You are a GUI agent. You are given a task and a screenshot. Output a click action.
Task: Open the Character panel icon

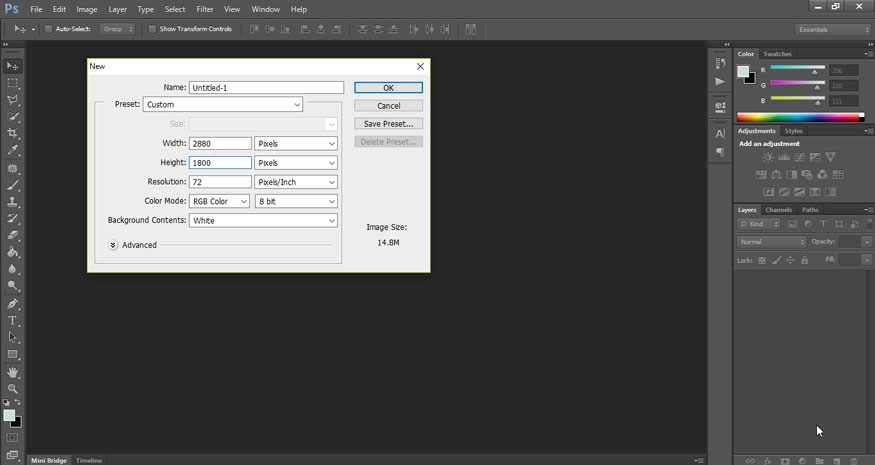(x=720, y=133)
